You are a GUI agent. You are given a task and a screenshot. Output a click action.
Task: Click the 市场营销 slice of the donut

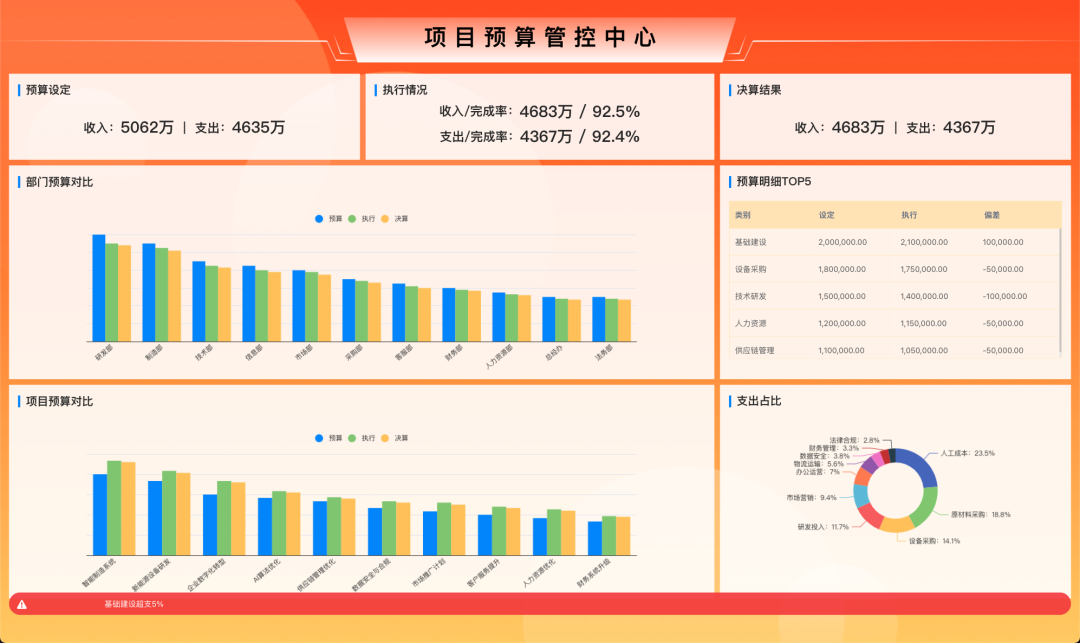(x=860, y=495)
